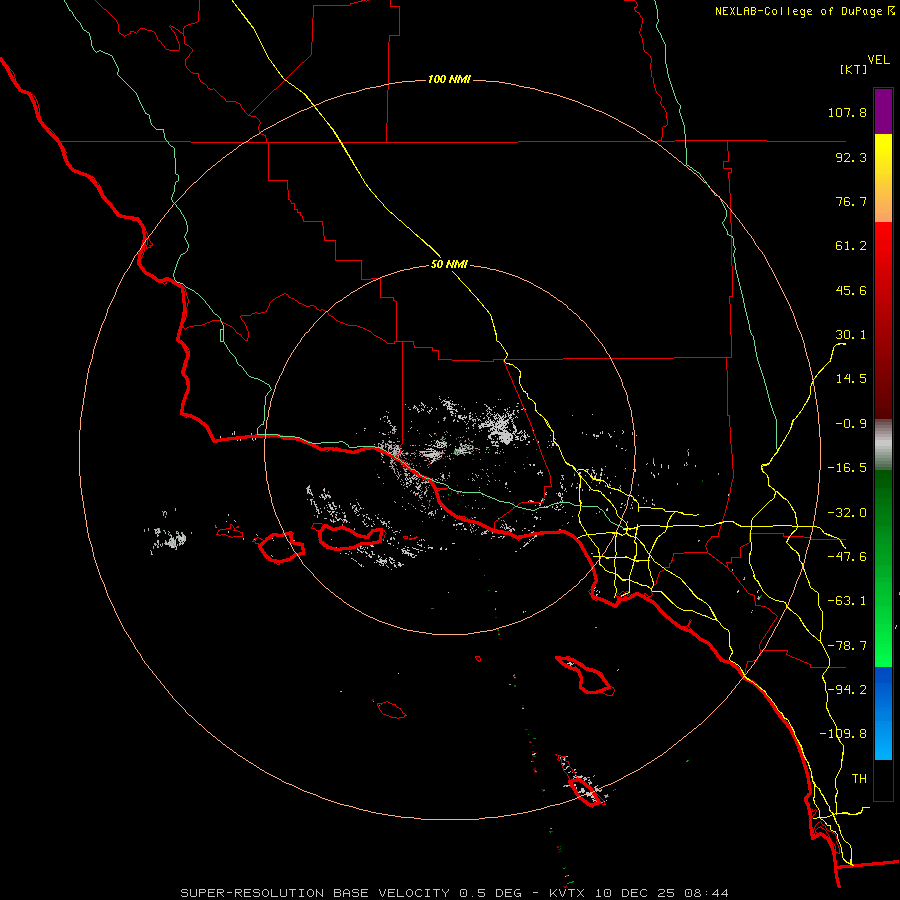The width and height of the screenshot is (900, 900).
Task: Click the 76.7 velocity scale value
Action: tap(851, 201)
